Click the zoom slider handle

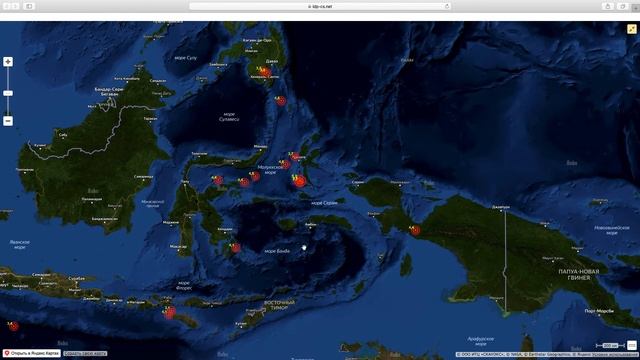(8, 93)
